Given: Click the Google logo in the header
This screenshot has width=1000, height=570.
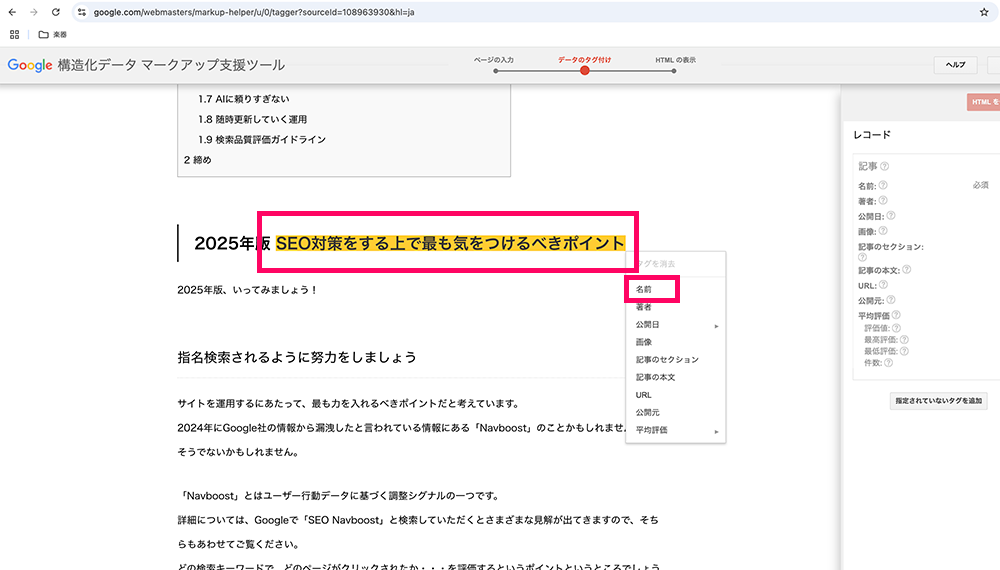Looking at the screenshot, I should click(x=30, y=65).
